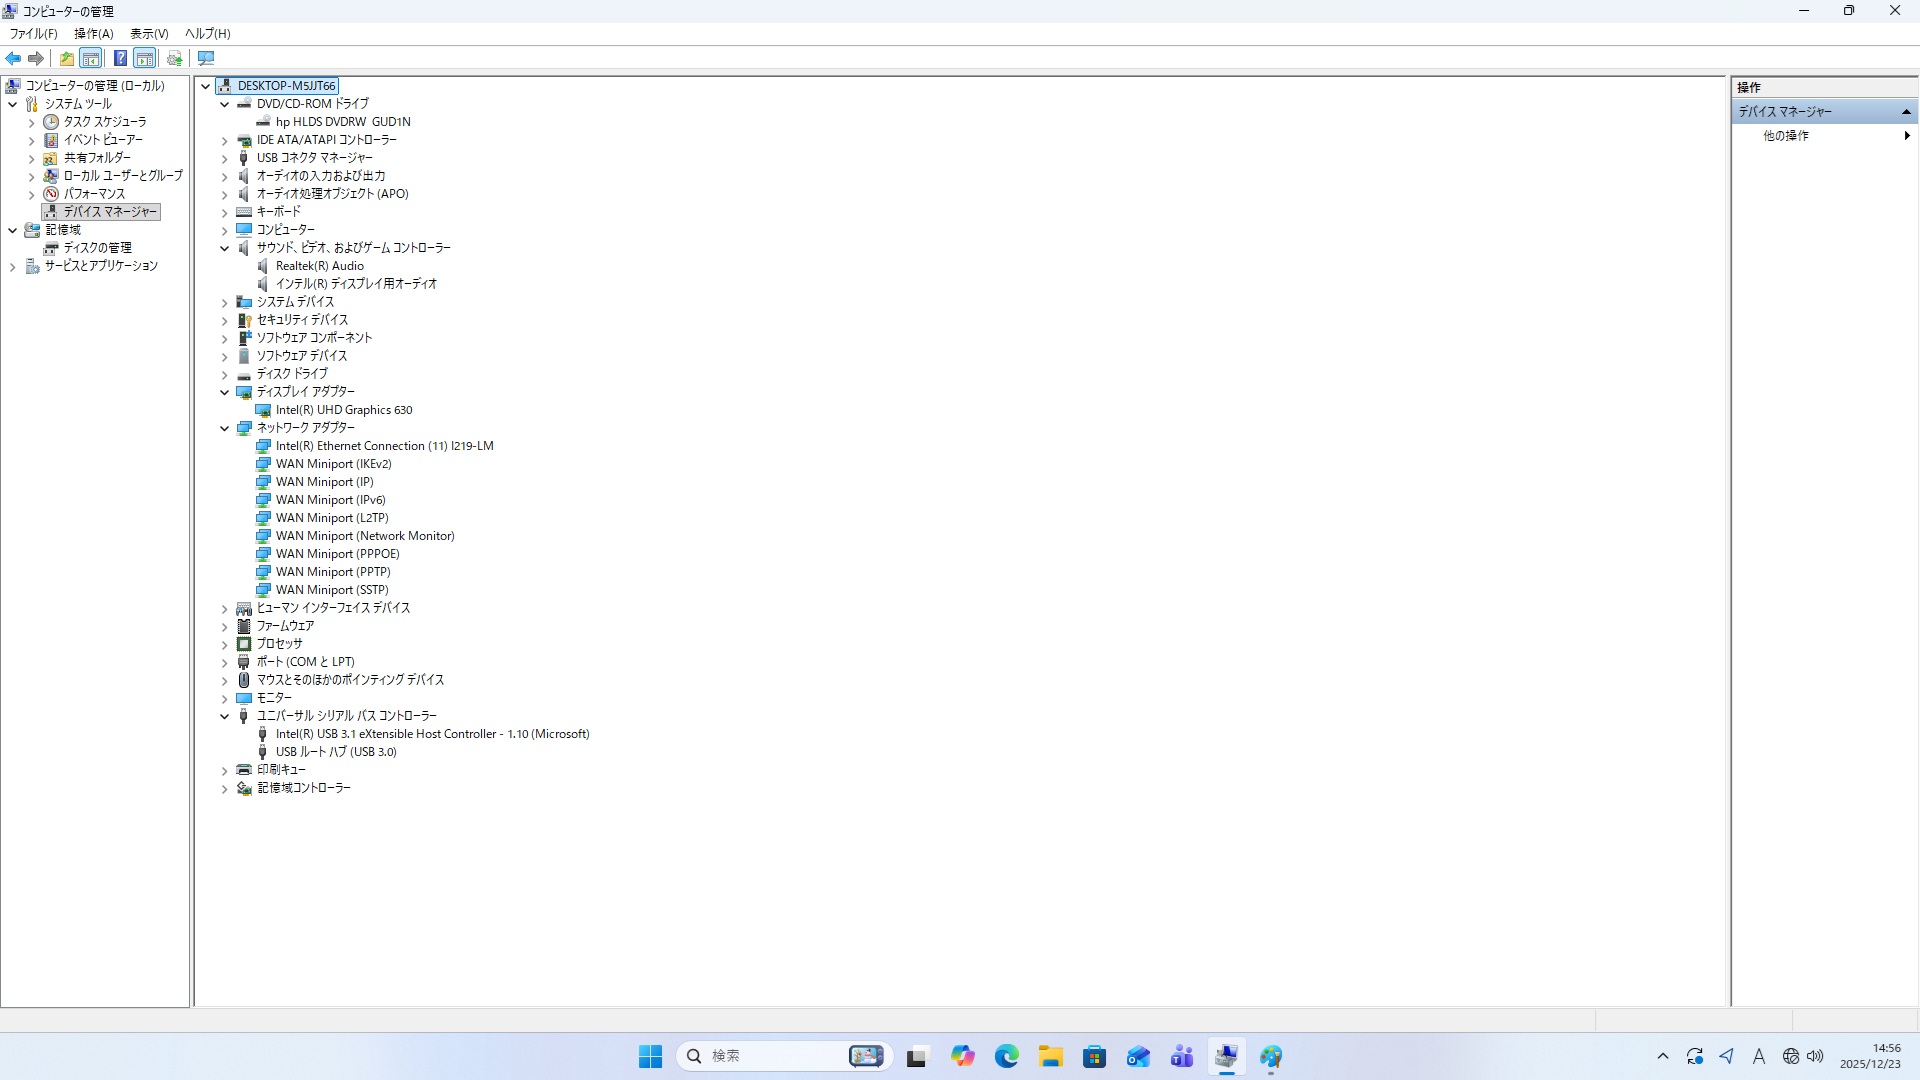The image size is (1920, 1080).
Task: Open the 操作(A) menu
Action: click(x=93, y=34)
